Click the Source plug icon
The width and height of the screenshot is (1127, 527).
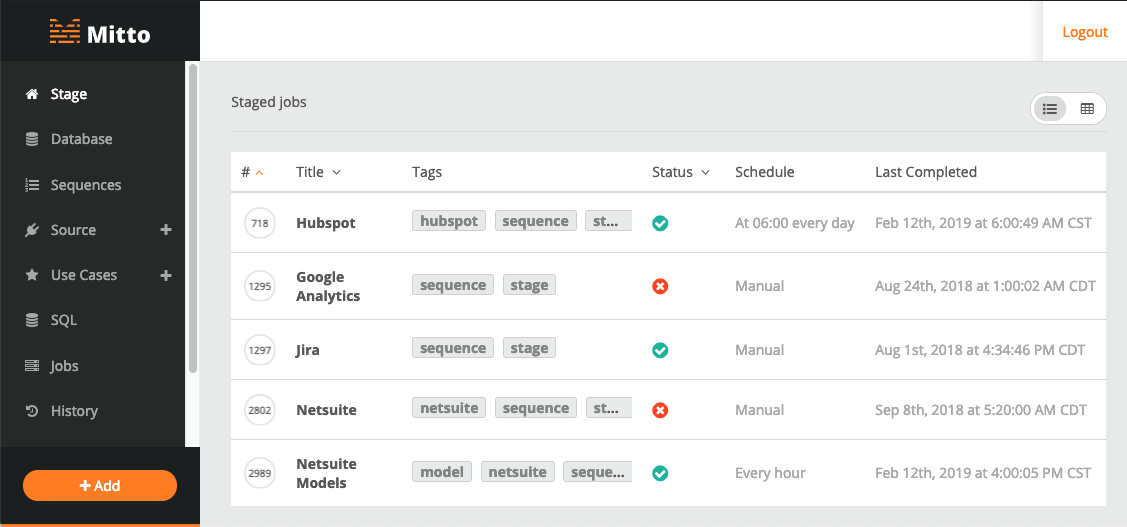click(32, 230)
